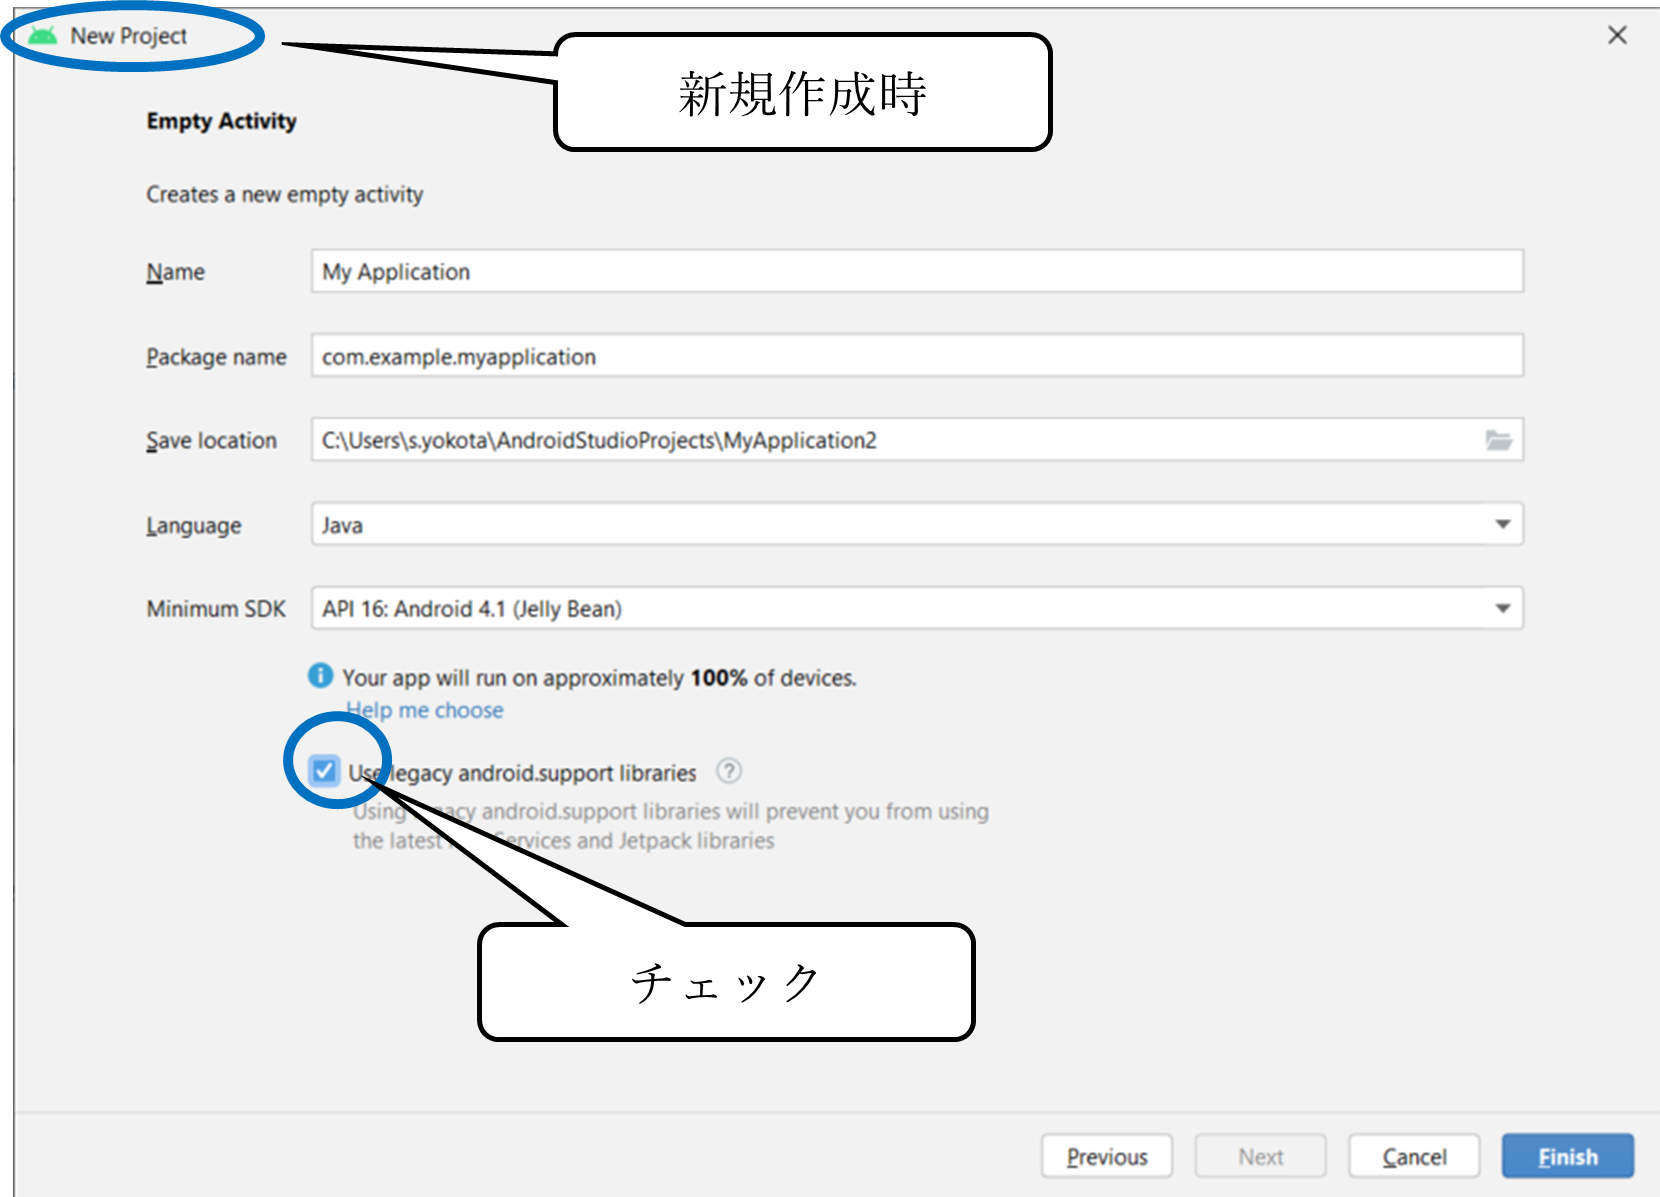Click the 新規作成時 callout box
This screenshot has width=1660, height=1197.
coord(802,93)
